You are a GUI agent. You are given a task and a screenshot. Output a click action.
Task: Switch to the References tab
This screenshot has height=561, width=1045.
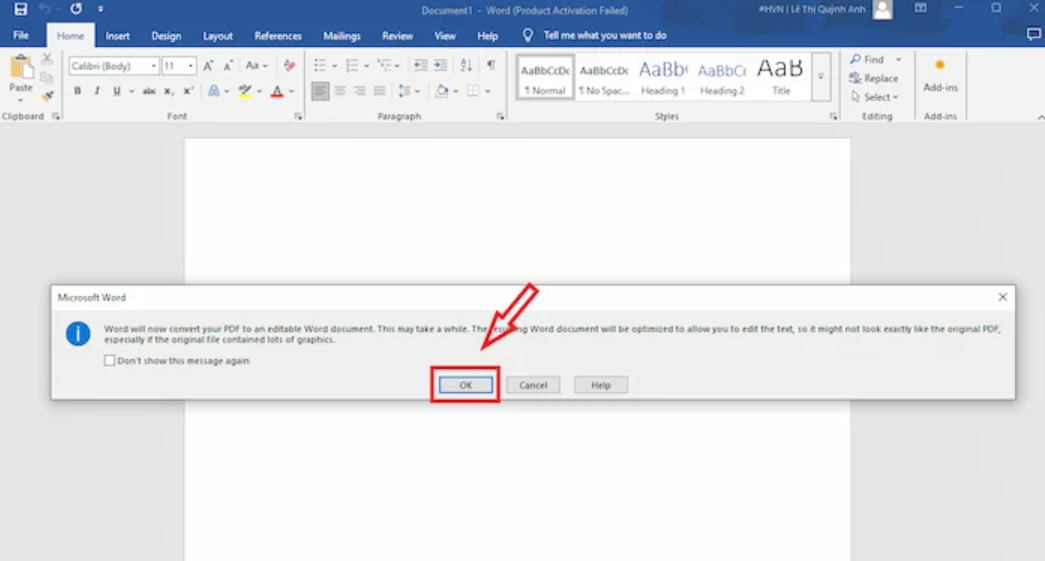[x=278, y=36]
